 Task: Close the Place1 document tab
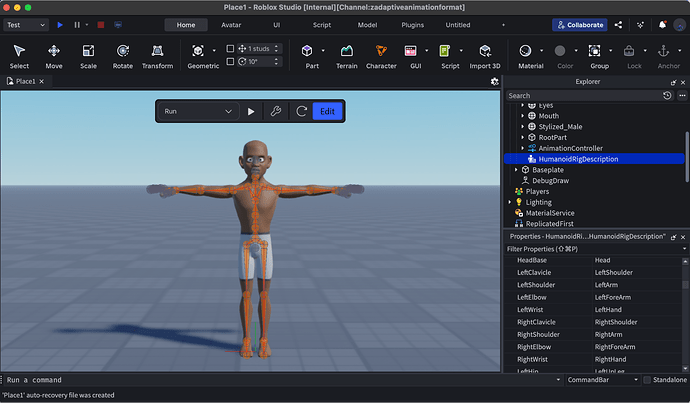[x=41, y=81]
